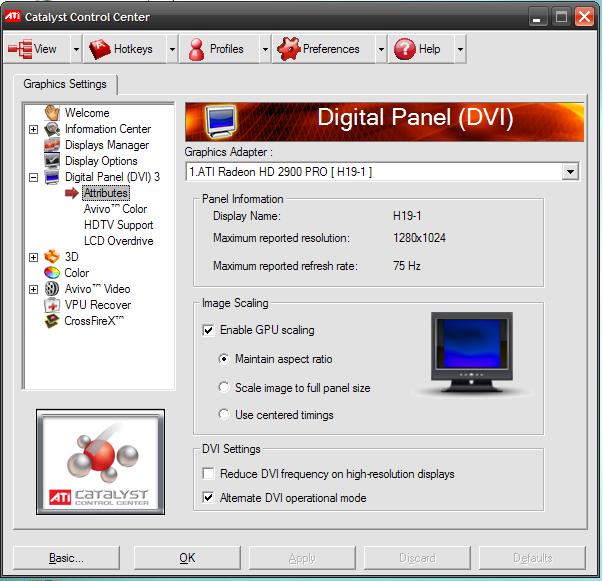Select Attributes in the tree

coord(106,193)
